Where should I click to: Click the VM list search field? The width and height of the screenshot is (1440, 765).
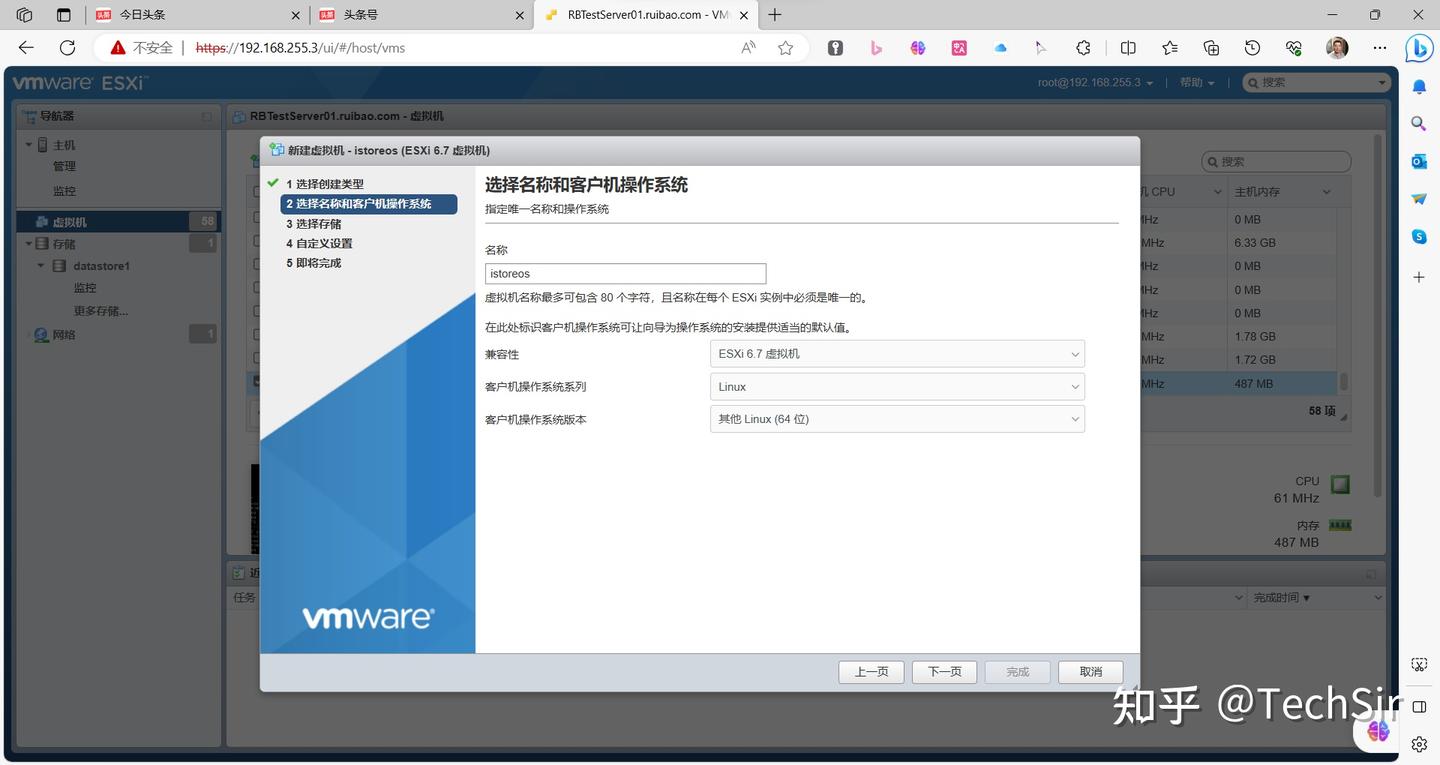[x=1276, y=162]
